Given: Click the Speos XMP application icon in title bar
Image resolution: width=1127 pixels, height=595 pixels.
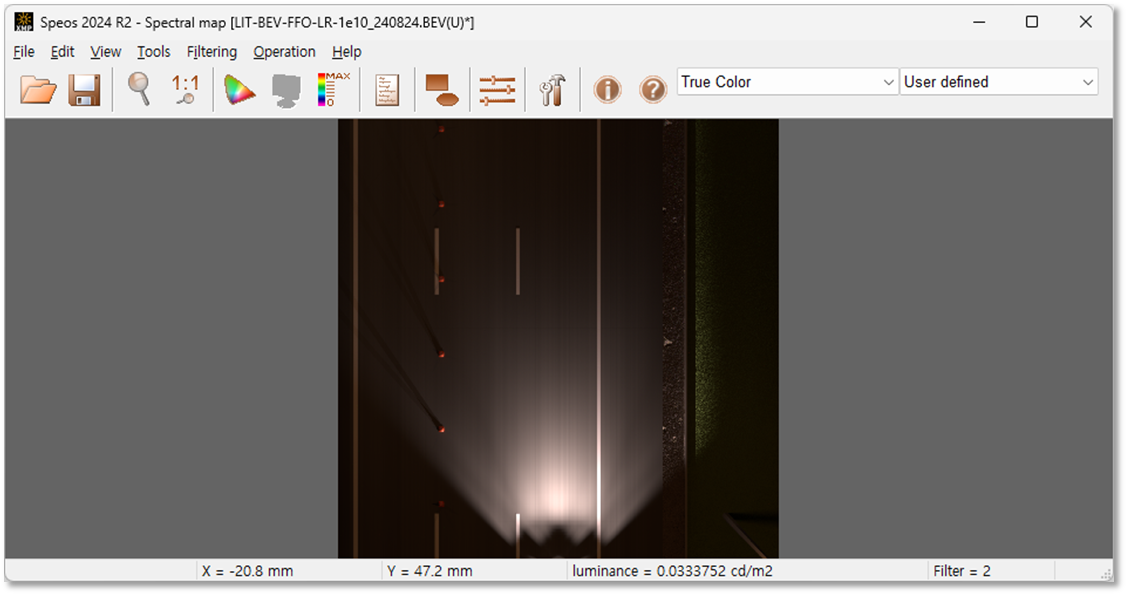Looking at the screenshot, I should [24, 22].
